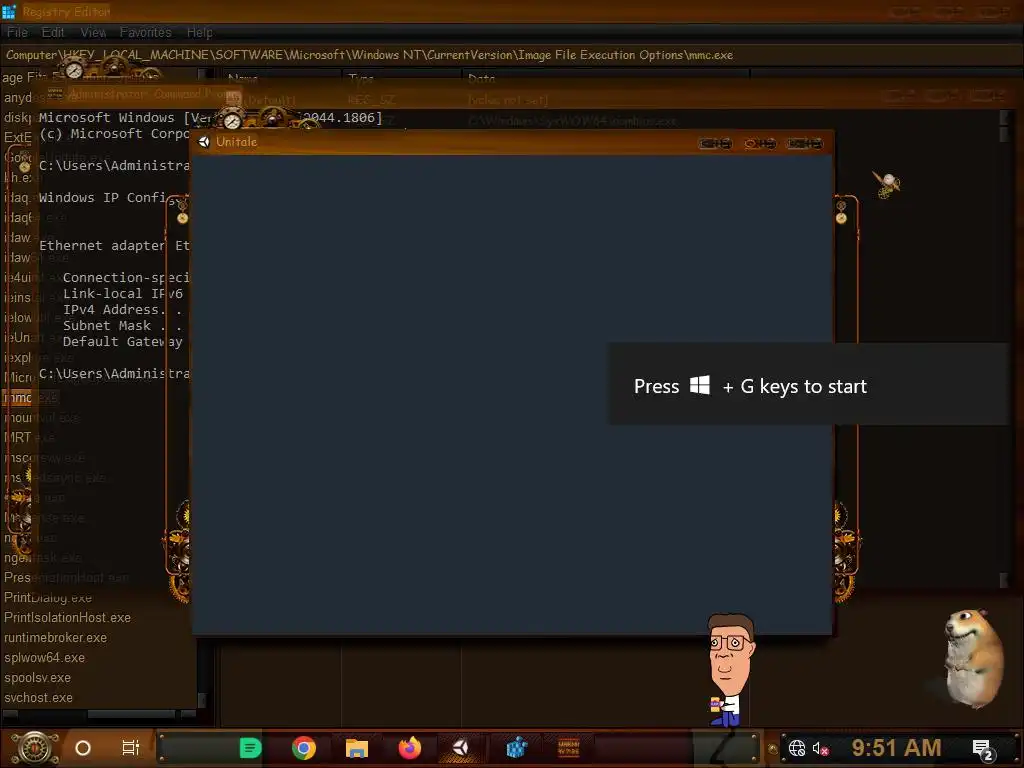Screen dimensions: 1024x768
Task: Click the 'Default Gateway' line in Command Prompt
Action: pyautogui.click(x=123, y=342)
